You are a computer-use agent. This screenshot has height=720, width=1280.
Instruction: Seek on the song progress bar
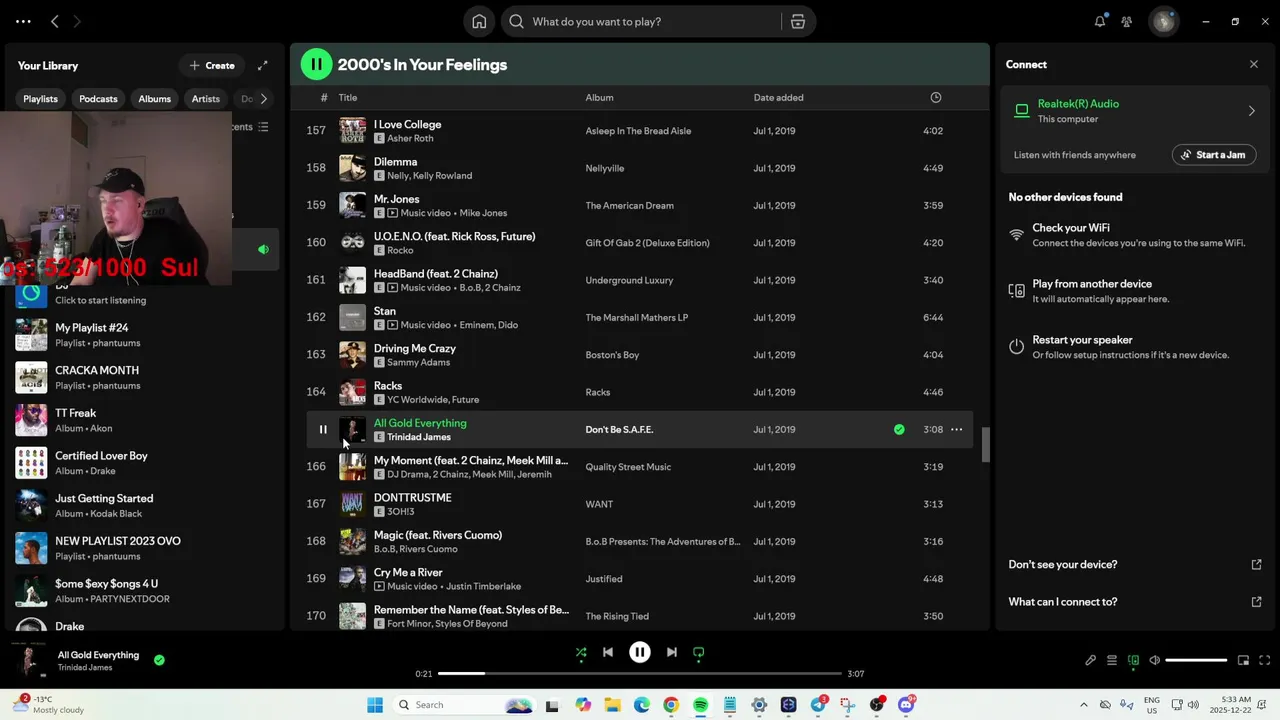[x=640, y=673]
